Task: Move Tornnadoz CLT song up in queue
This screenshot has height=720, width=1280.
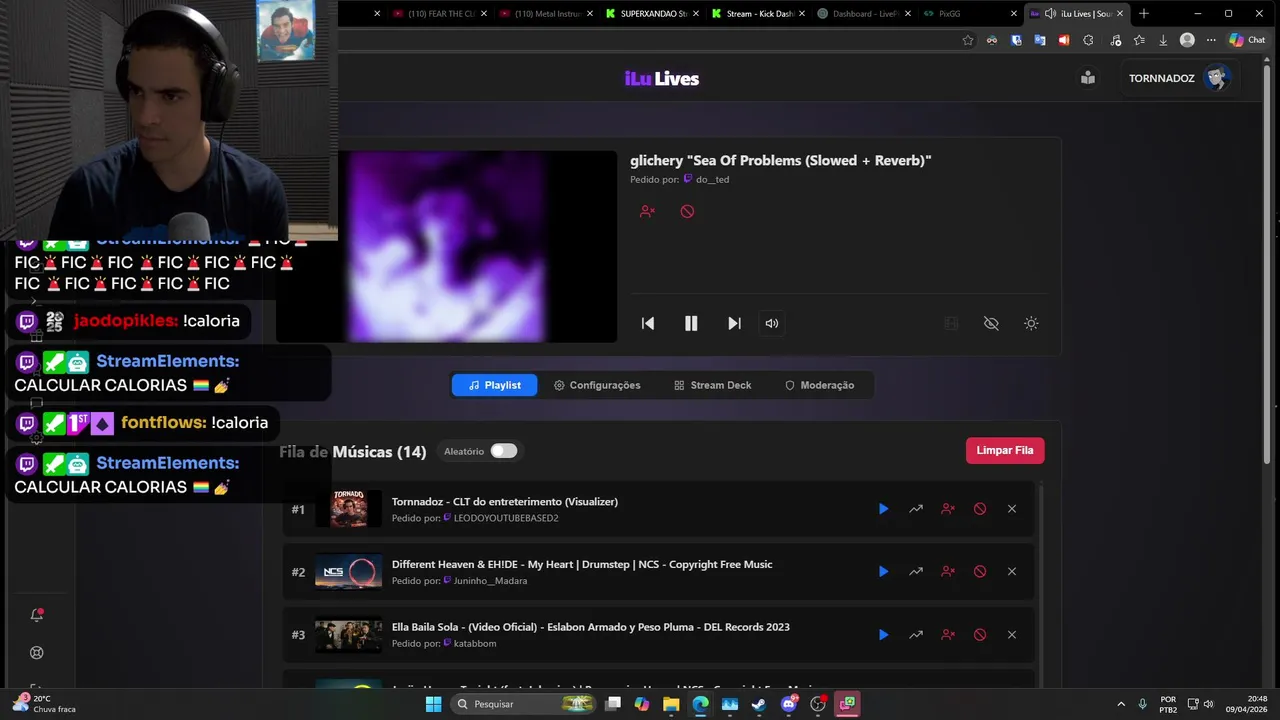Action: [x=916, y=509]
